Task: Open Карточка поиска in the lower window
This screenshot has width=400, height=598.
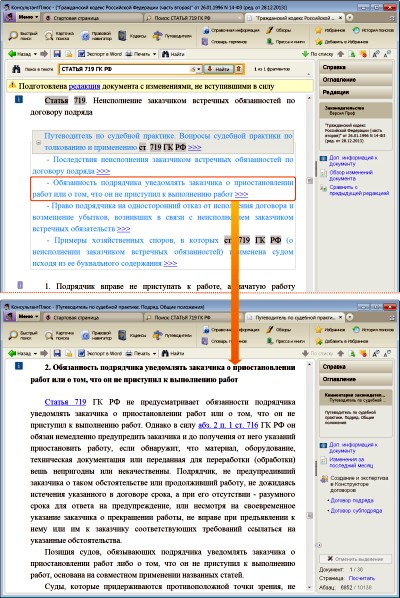Action: click(x=60, y=335)
